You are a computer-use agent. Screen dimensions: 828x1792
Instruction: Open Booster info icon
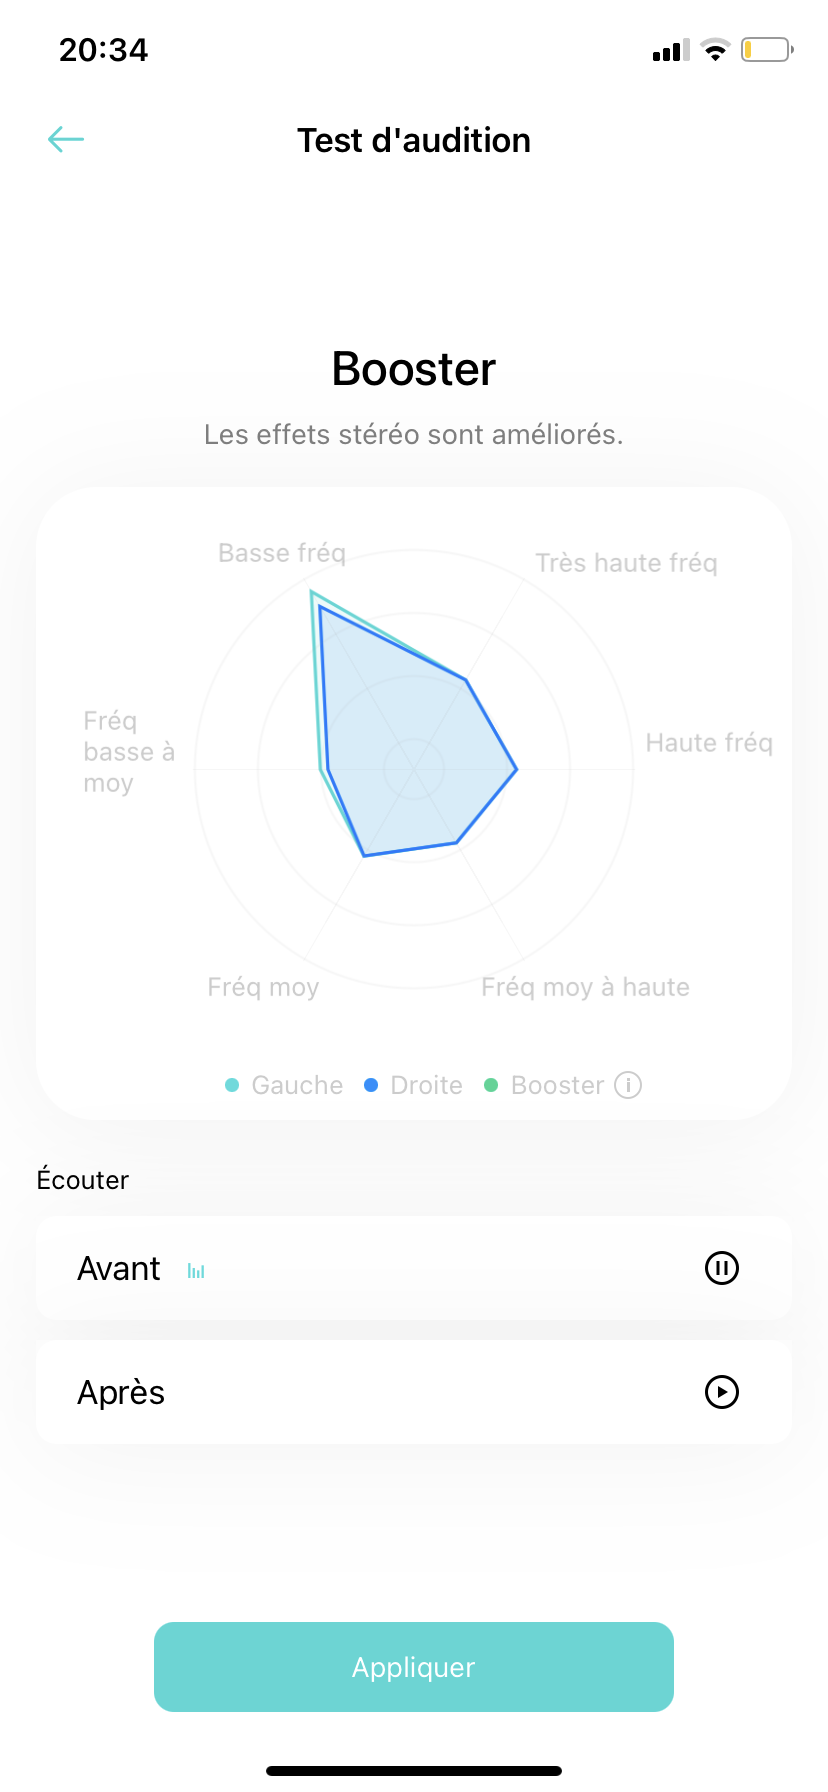click(x=628, y=1085)
